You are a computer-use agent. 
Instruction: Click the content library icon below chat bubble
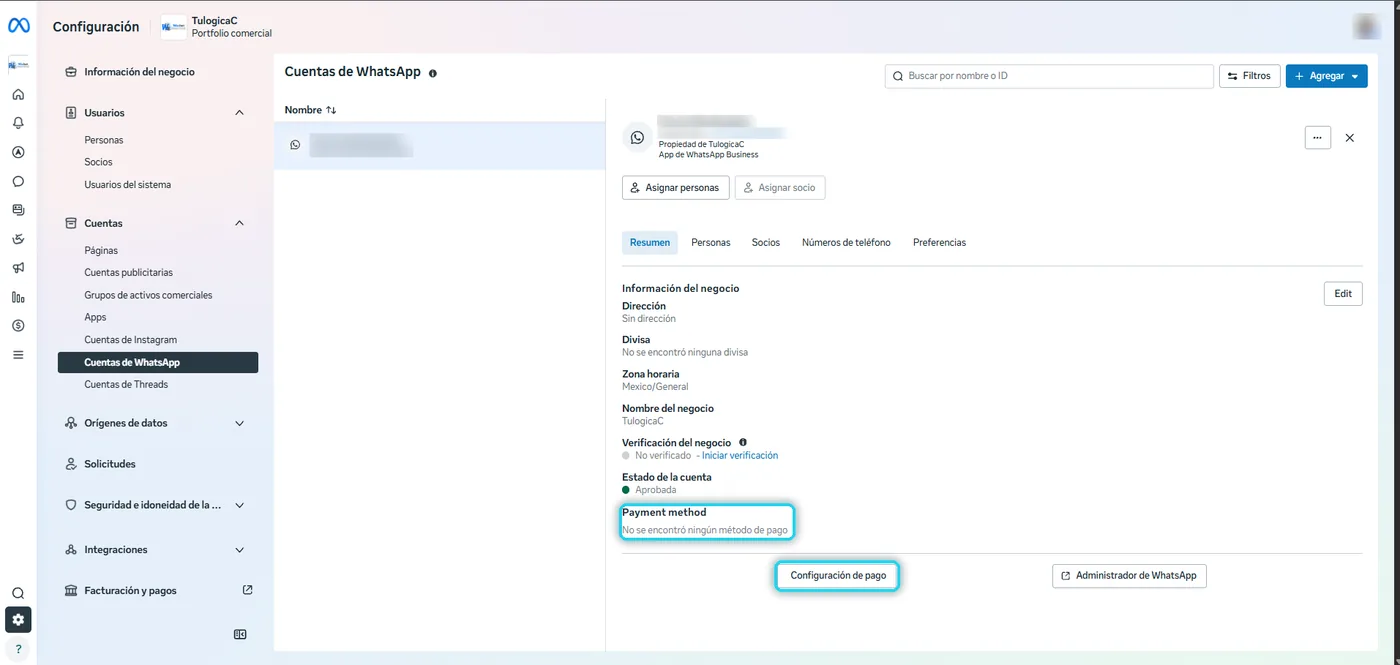click(x=18, y=210)
